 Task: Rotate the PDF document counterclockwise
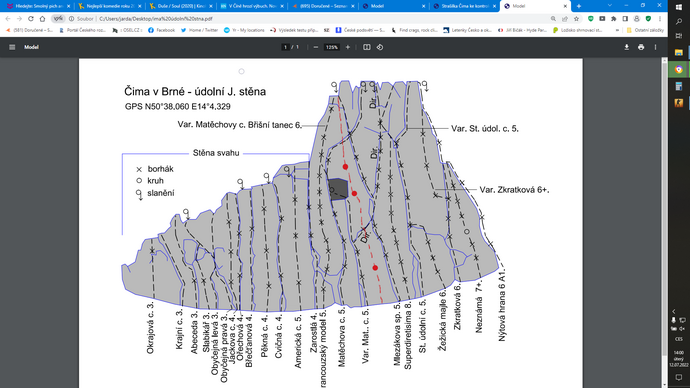(380, 47)
